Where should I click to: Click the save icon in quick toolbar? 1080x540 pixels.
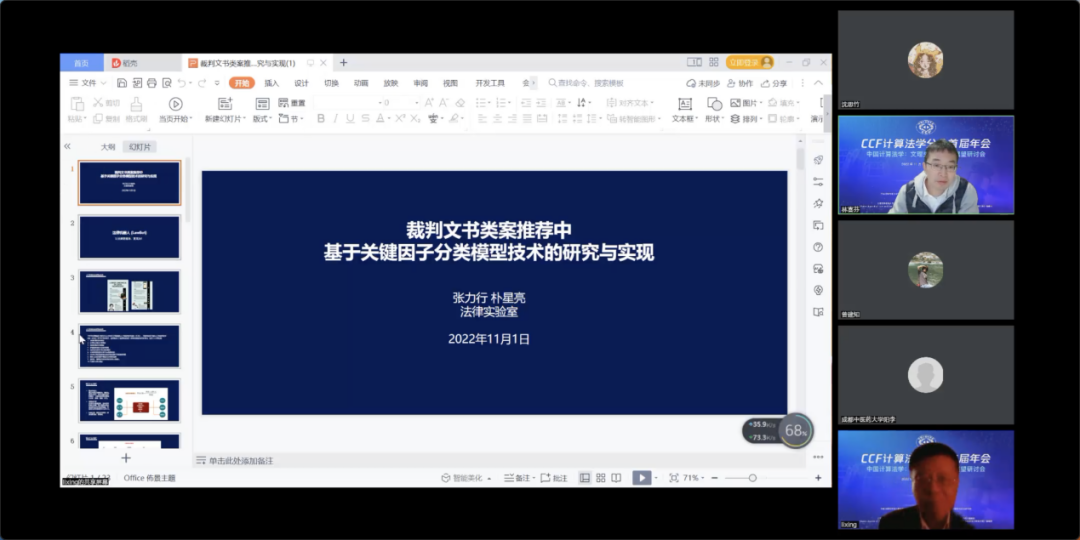click(x=122, y=83)
